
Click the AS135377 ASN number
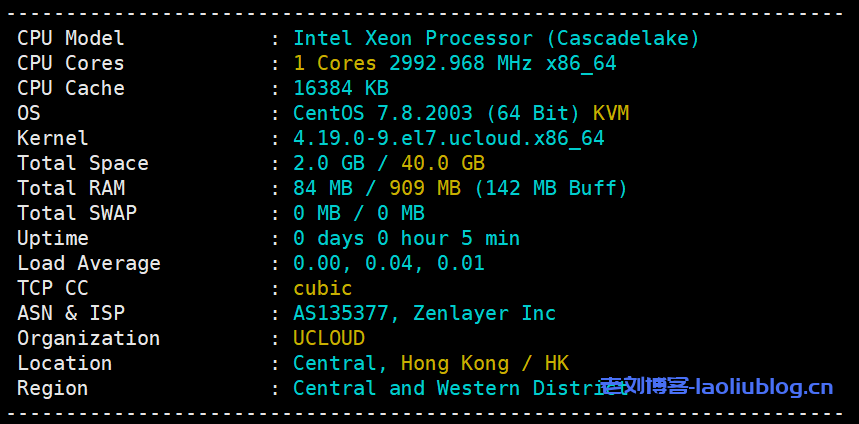(x=340, y=313)
